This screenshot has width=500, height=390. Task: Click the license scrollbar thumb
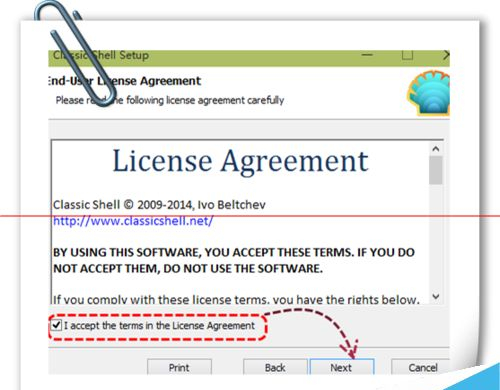pyautogui.click(x=436, y=170)
